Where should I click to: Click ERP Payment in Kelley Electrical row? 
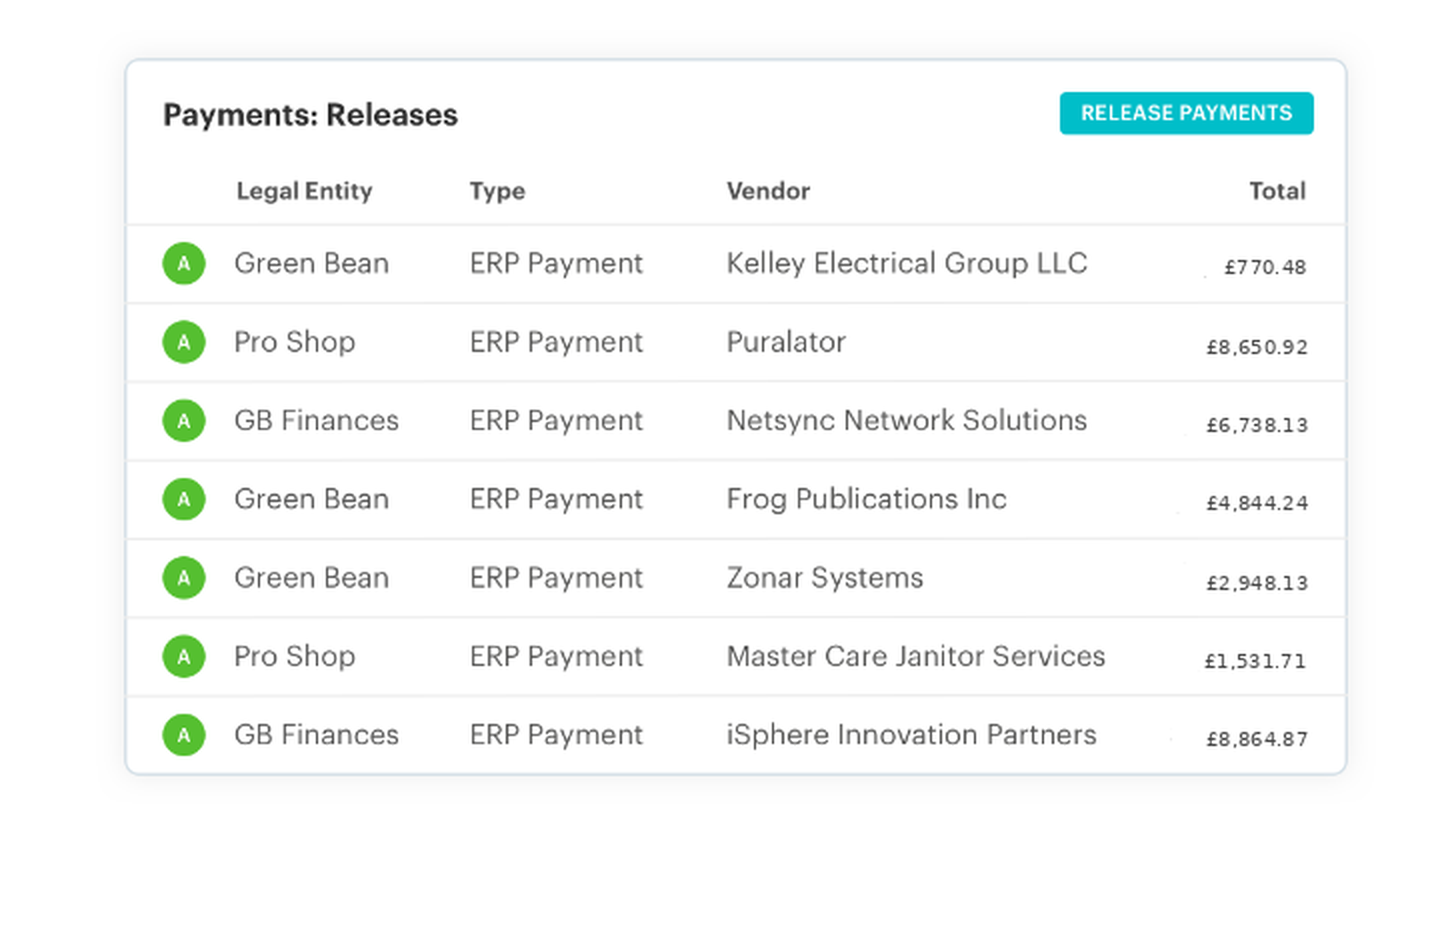(556, 263)
